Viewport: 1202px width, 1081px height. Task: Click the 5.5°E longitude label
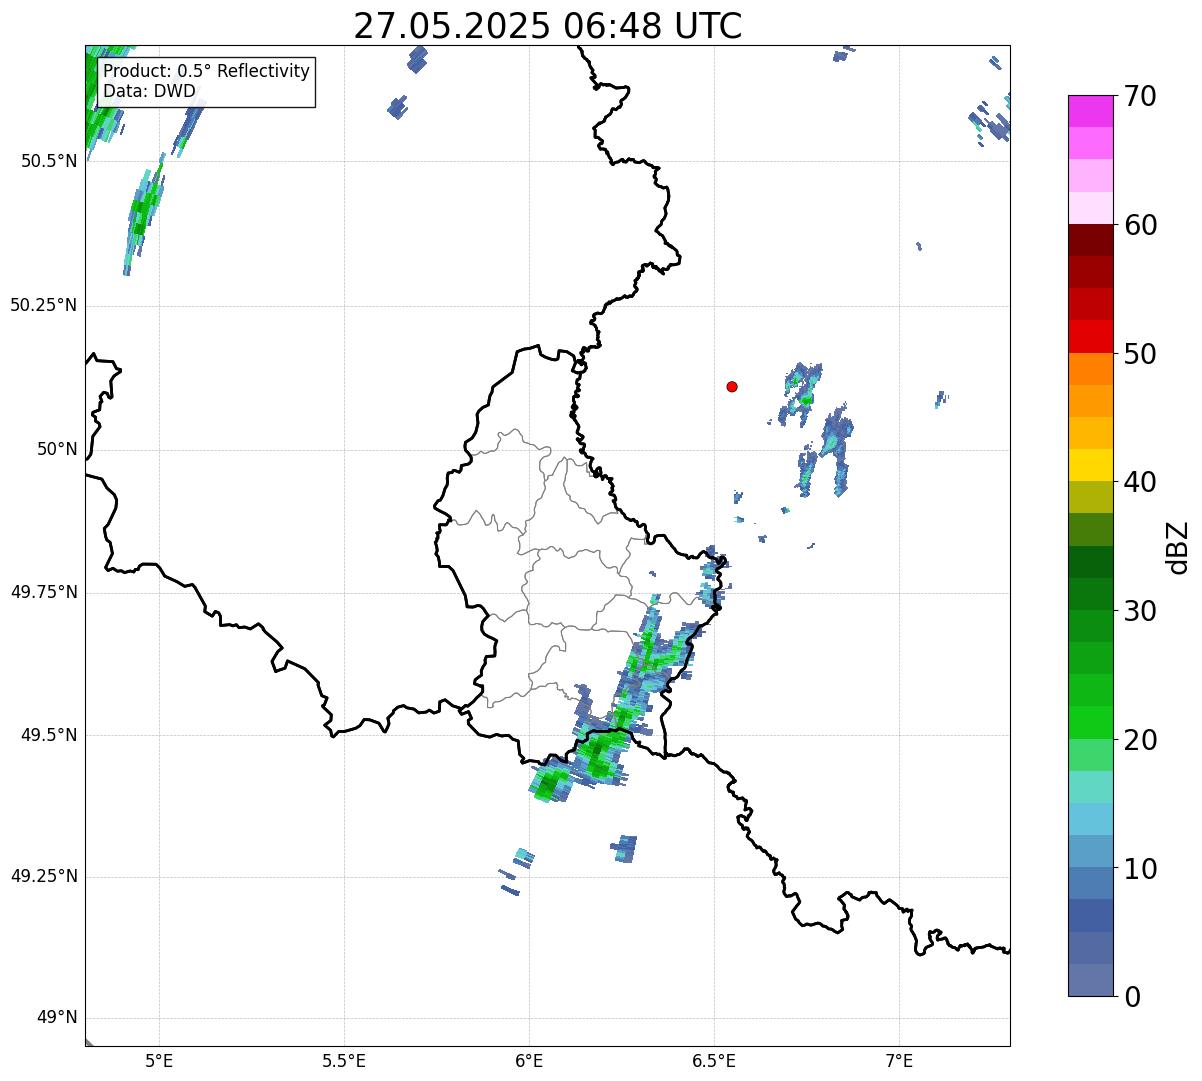pos(344,1060)
